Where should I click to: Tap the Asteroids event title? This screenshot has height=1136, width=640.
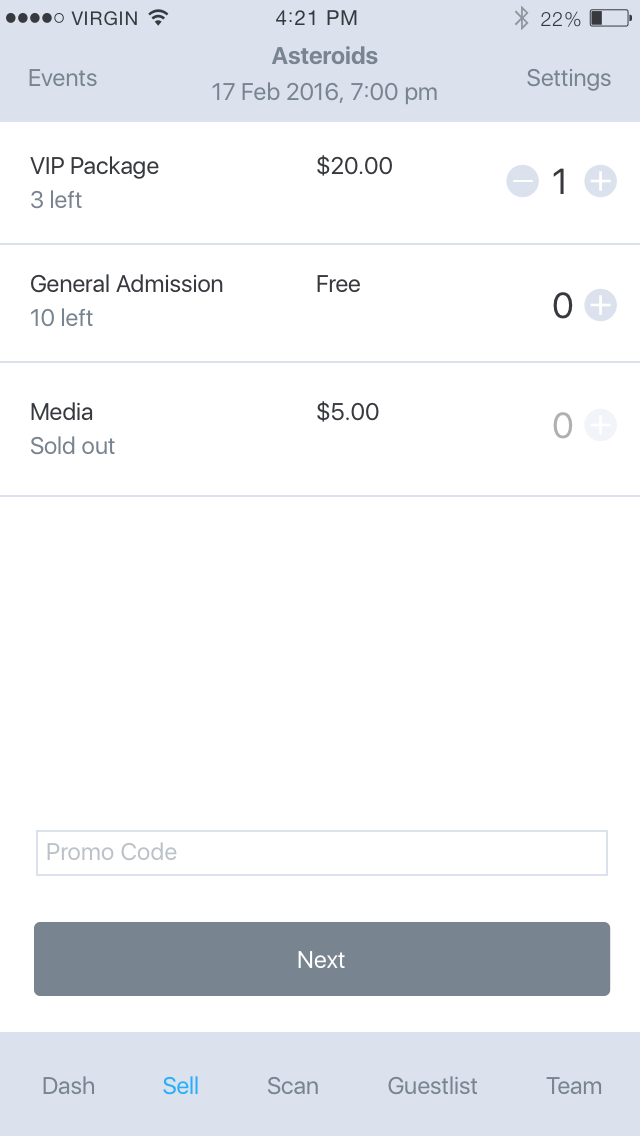click(x=324, y=56)
